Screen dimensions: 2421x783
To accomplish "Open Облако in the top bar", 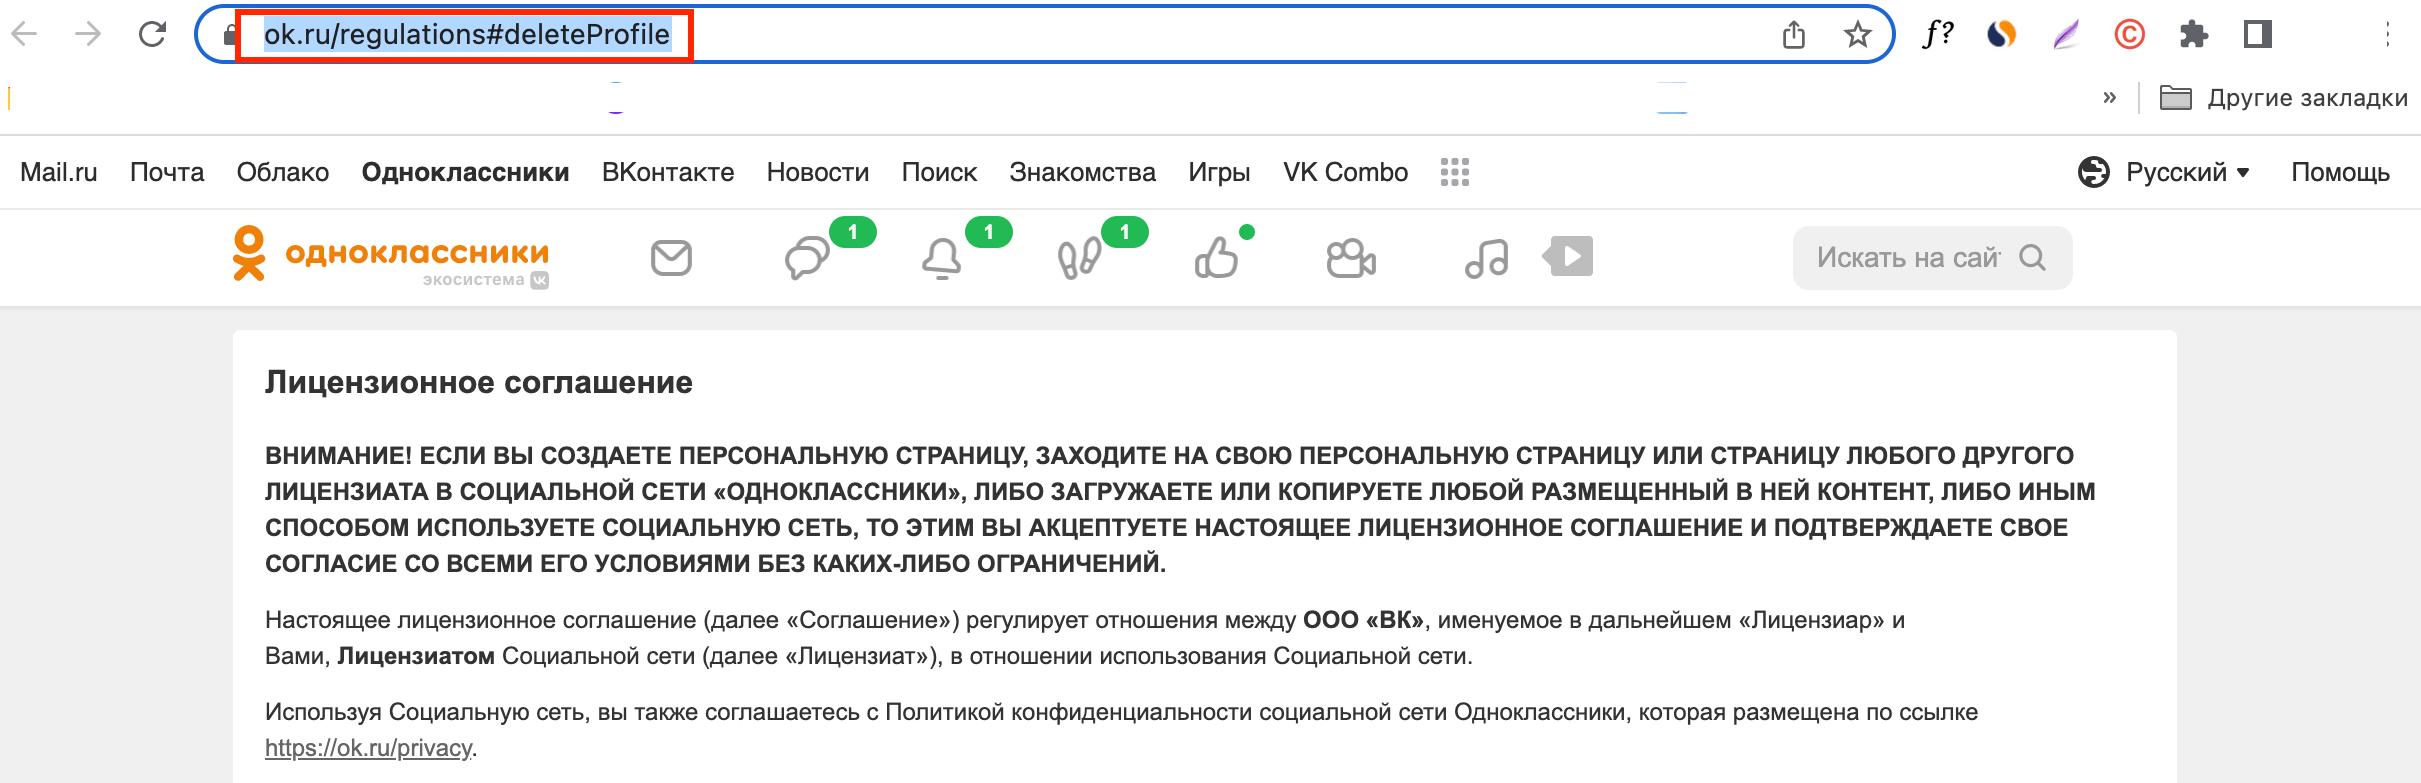I will coord(283,172).
